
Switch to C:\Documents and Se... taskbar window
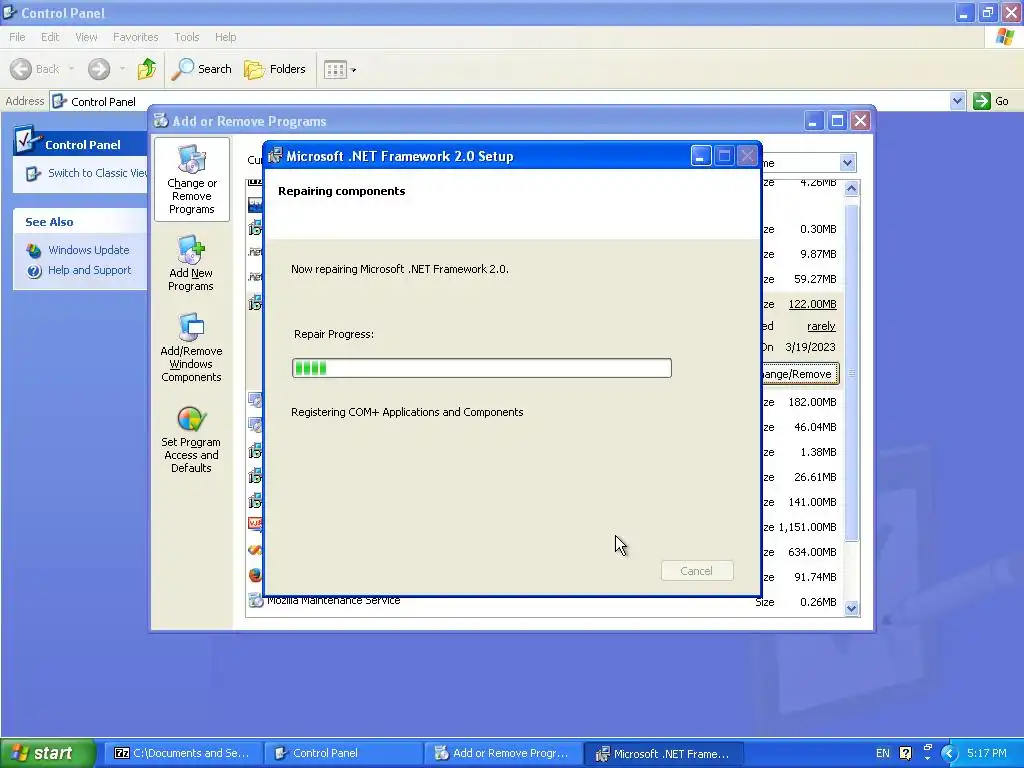tap(182, 754)
